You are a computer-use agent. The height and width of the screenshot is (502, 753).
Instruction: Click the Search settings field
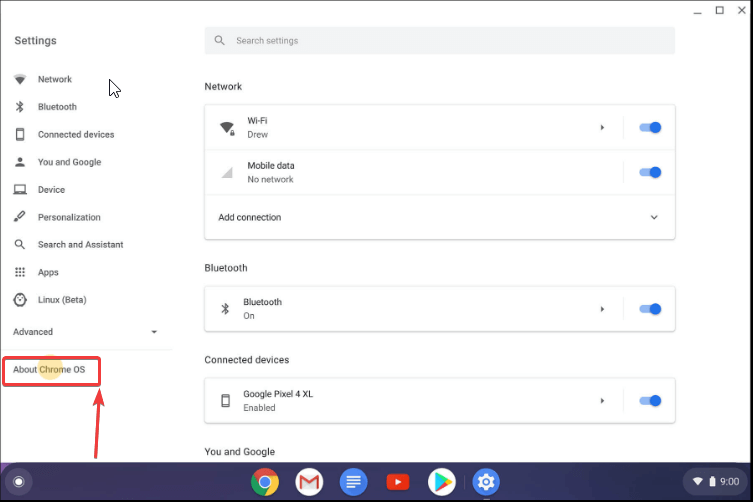[439, 40]
